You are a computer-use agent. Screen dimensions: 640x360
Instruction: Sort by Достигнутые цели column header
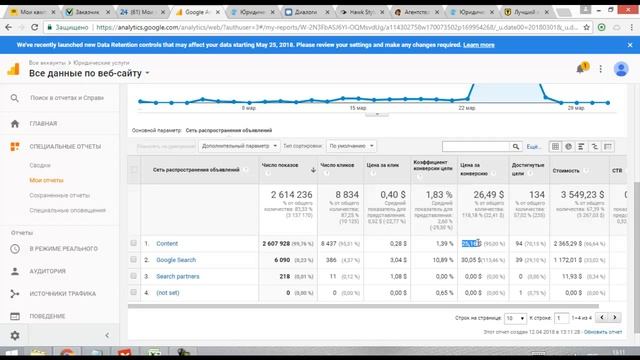[528, 169]
